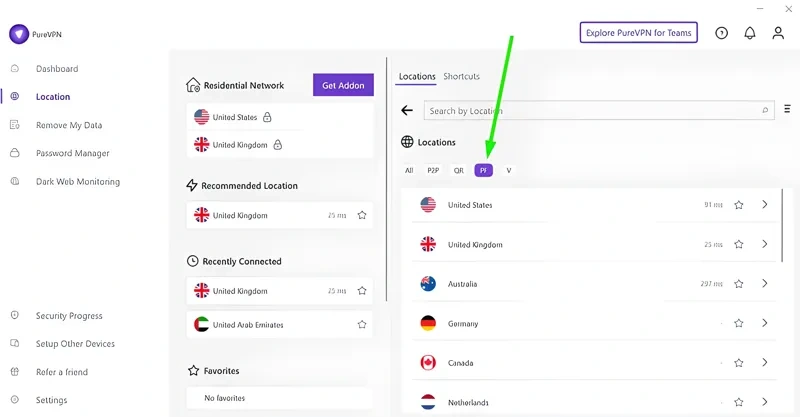Click the Netherlands flag icon

[x=428, y=402]
